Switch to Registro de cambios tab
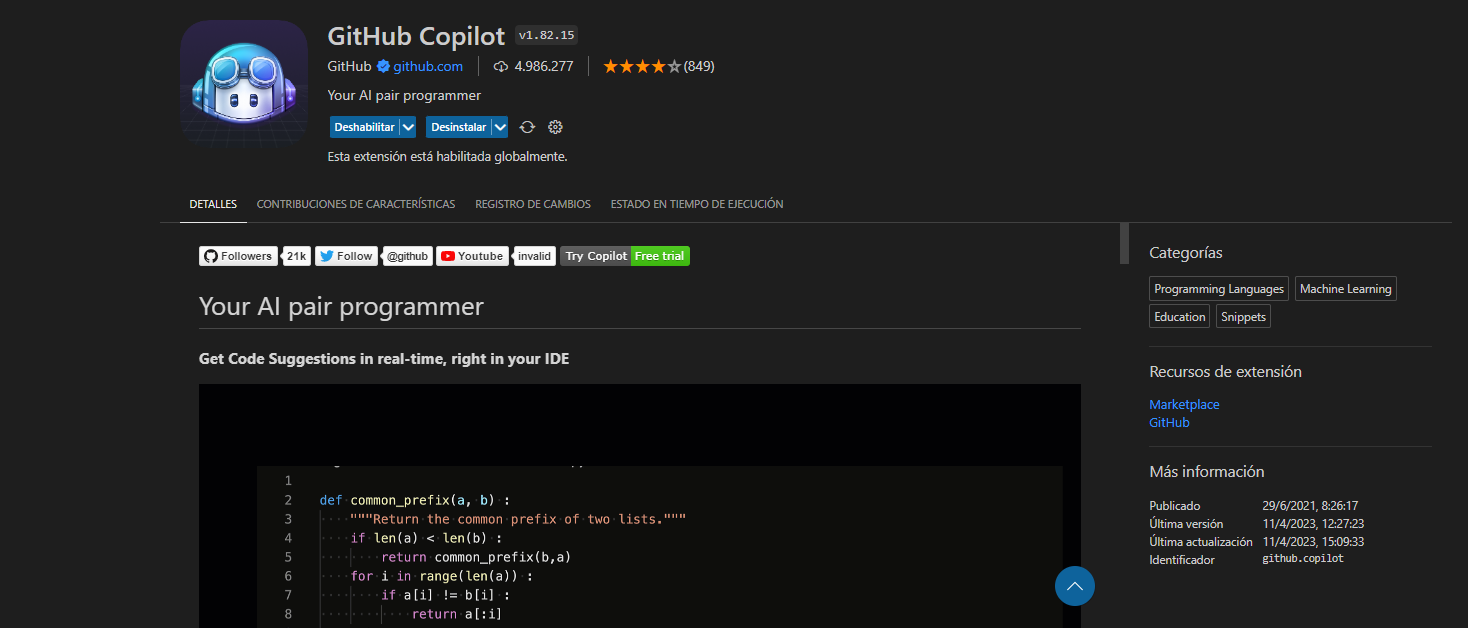The height and width of the screenshot is (628, 1468). (x=533, y=204)
